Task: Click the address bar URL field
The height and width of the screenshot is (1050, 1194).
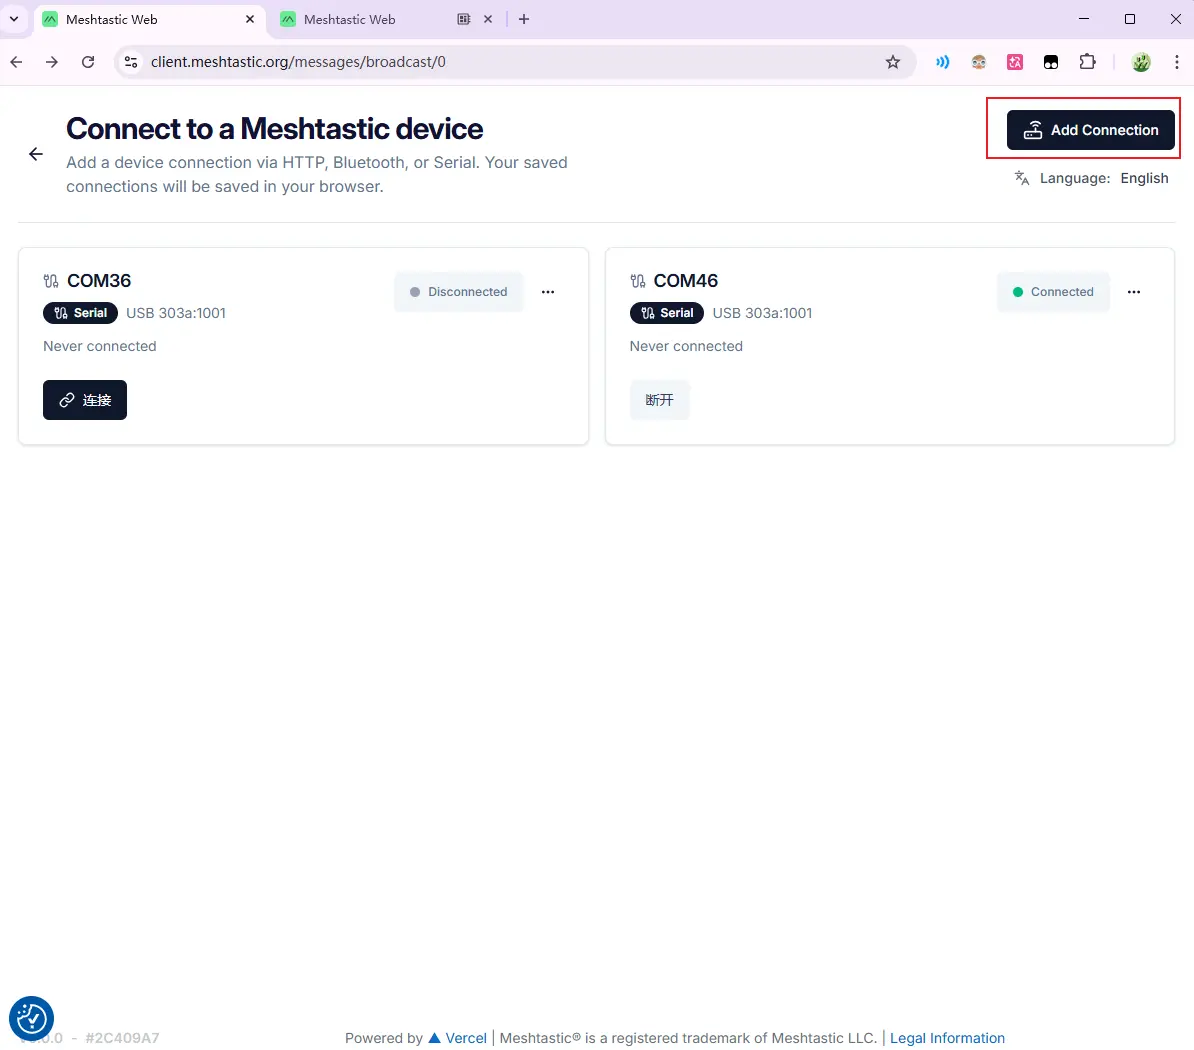Action: [x=500, y=62]
